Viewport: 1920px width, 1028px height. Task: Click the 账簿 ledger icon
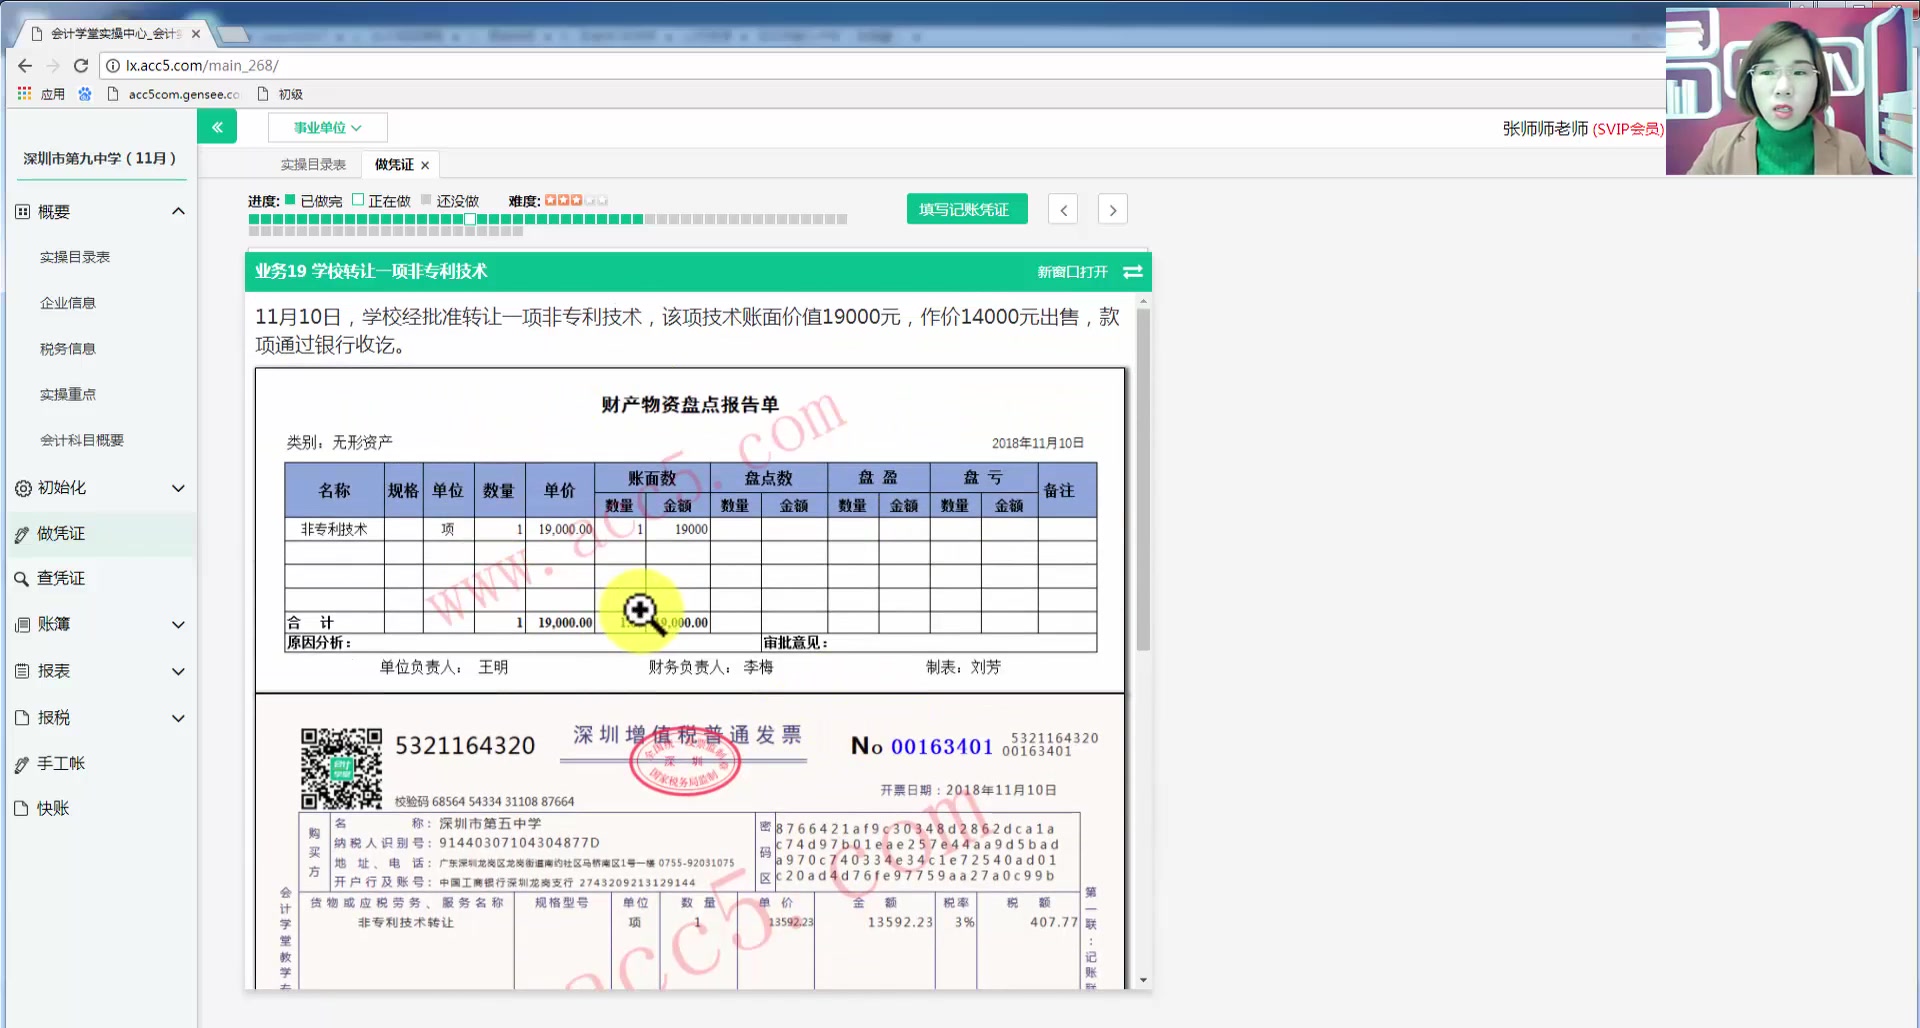[22, 624]
